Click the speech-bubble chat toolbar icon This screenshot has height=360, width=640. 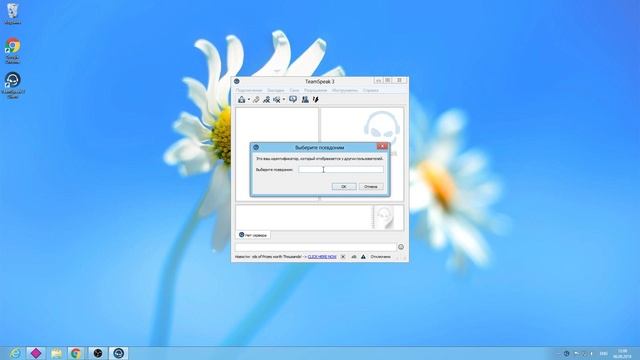coord(293,99)
